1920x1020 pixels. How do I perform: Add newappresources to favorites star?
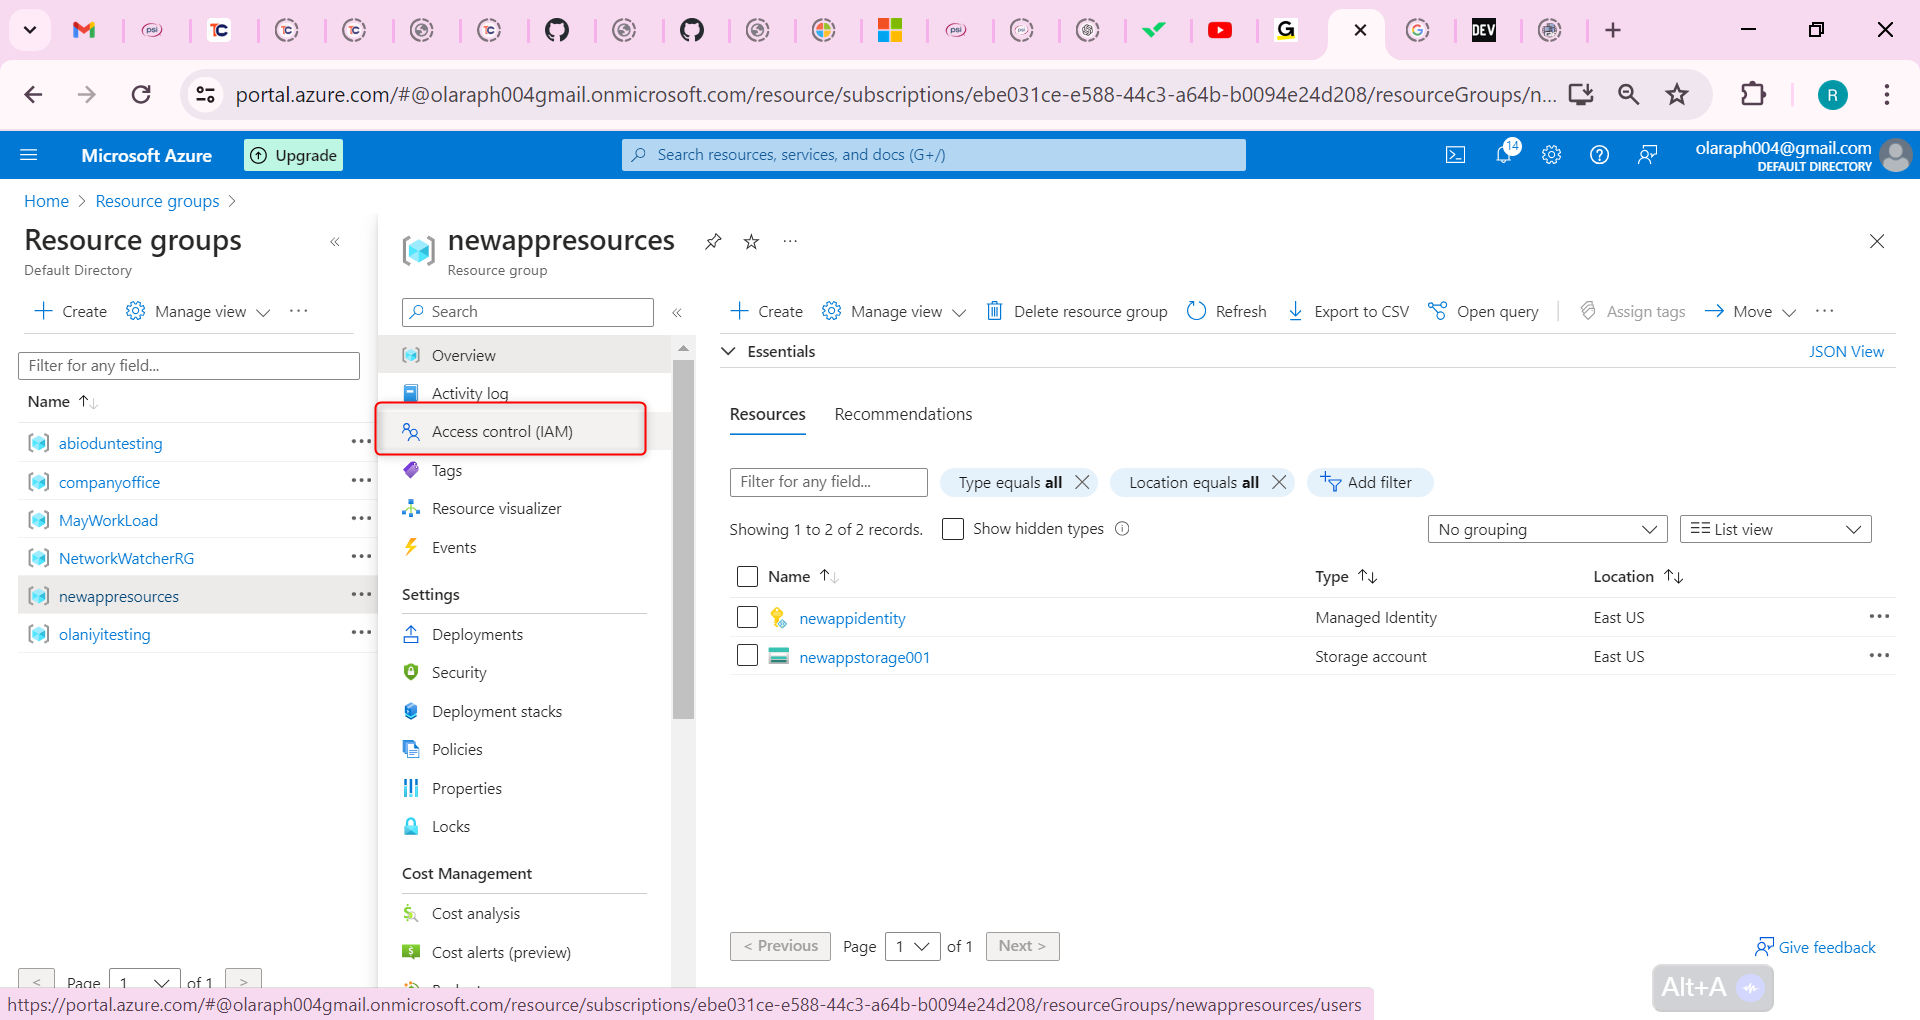coord(751,241)
